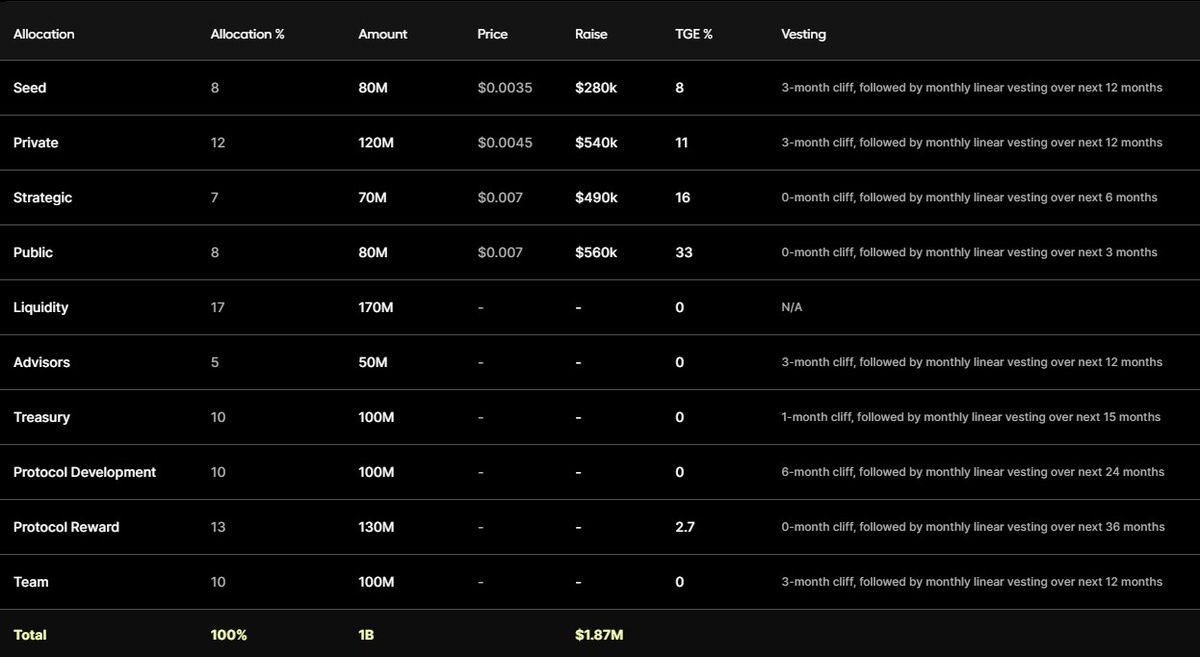The image size is (1200, 657).
Task: Select the Protocol Reward row label
Action: point(66,527)
